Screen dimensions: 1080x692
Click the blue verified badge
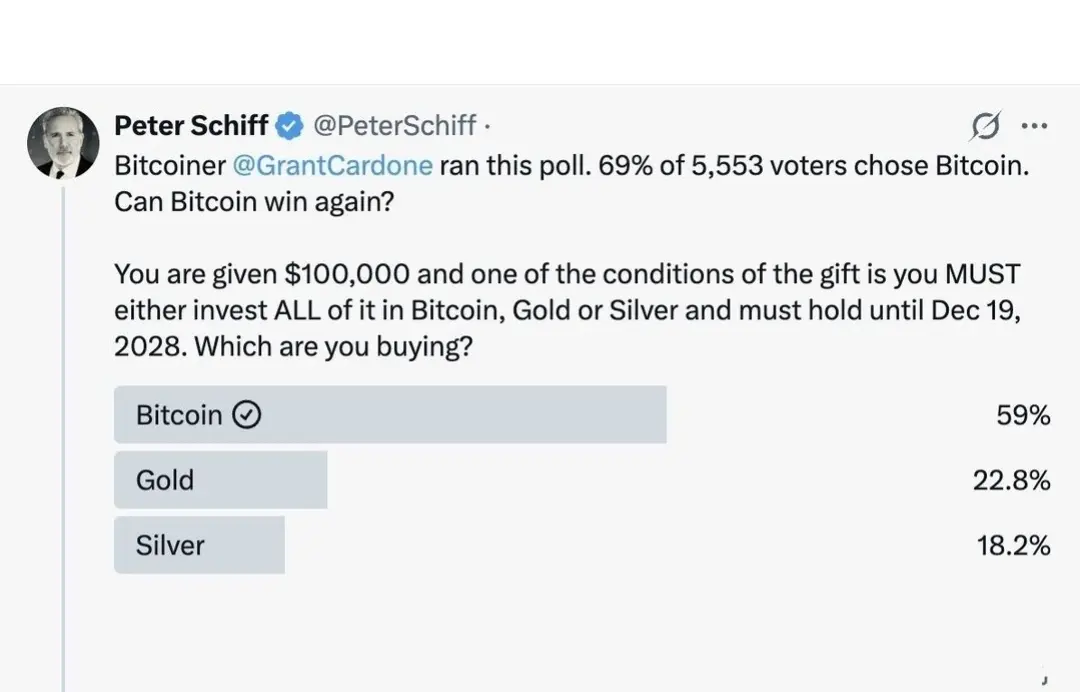[x=290, y=126]
